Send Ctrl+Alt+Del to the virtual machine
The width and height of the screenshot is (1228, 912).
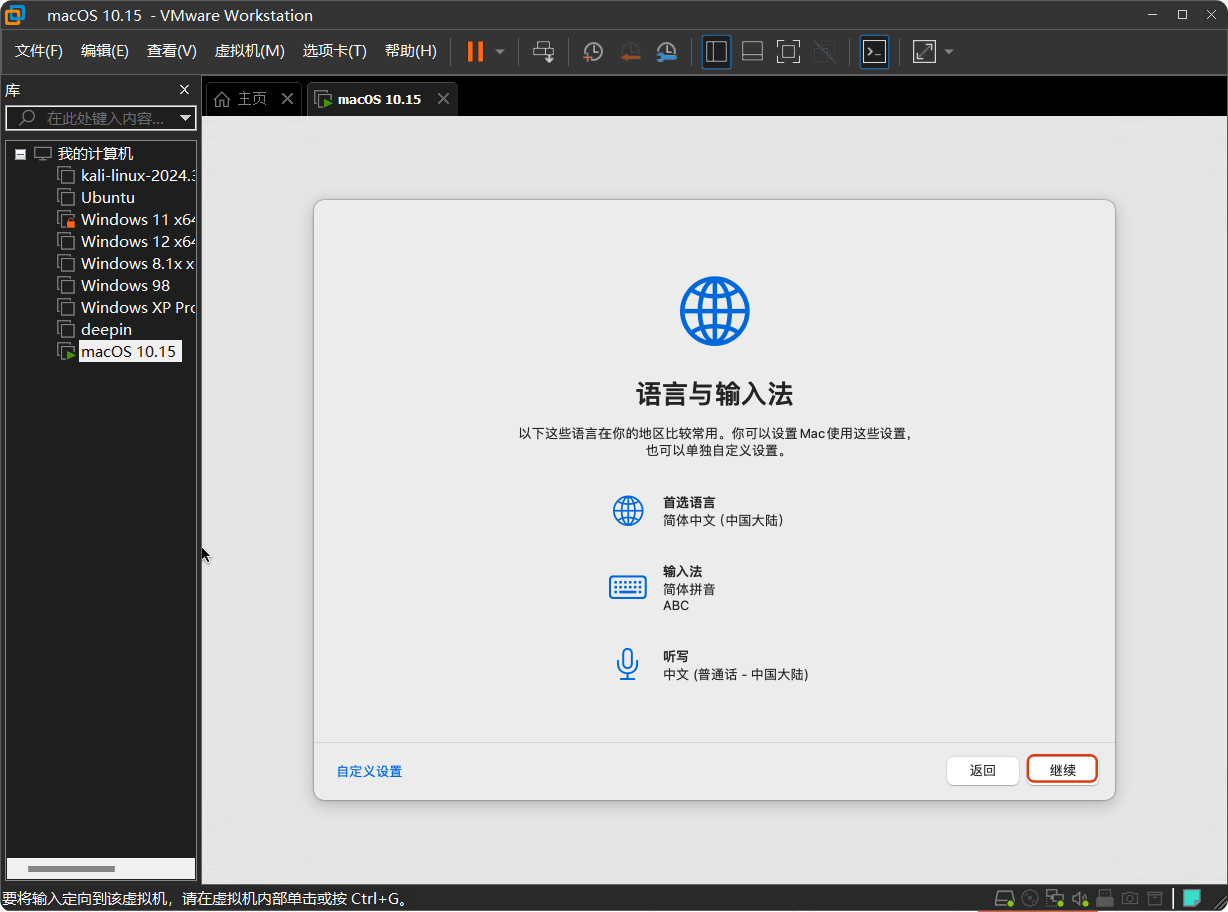click(544, 51)
